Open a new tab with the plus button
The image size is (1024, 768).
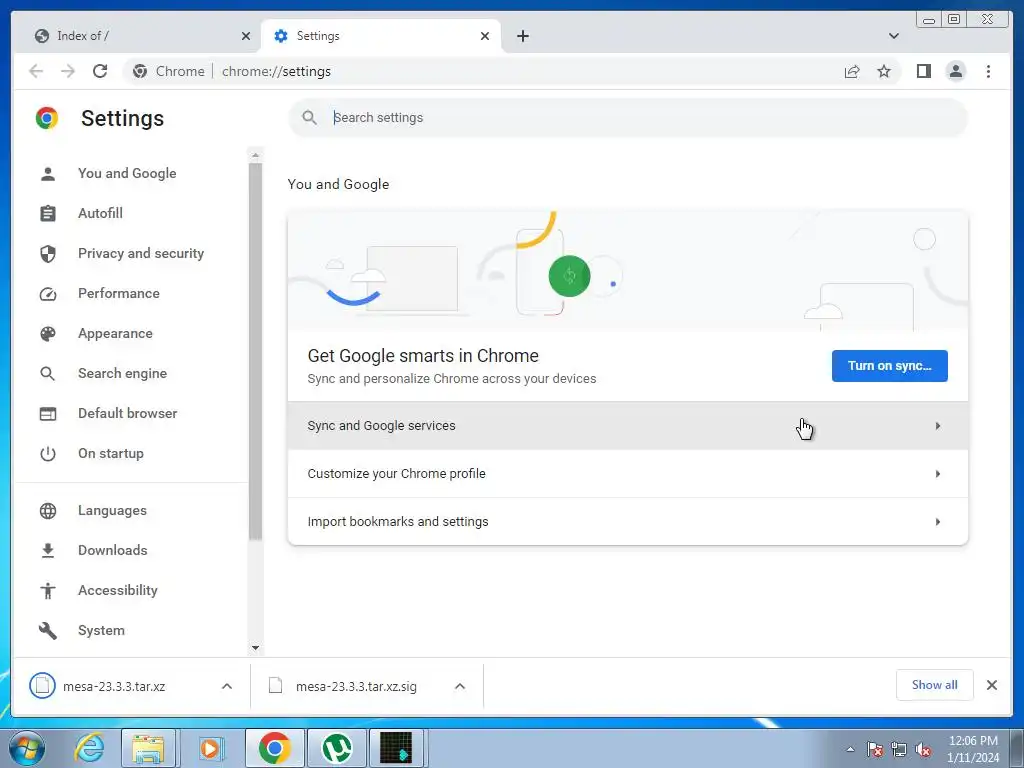(x=522, y=36)
